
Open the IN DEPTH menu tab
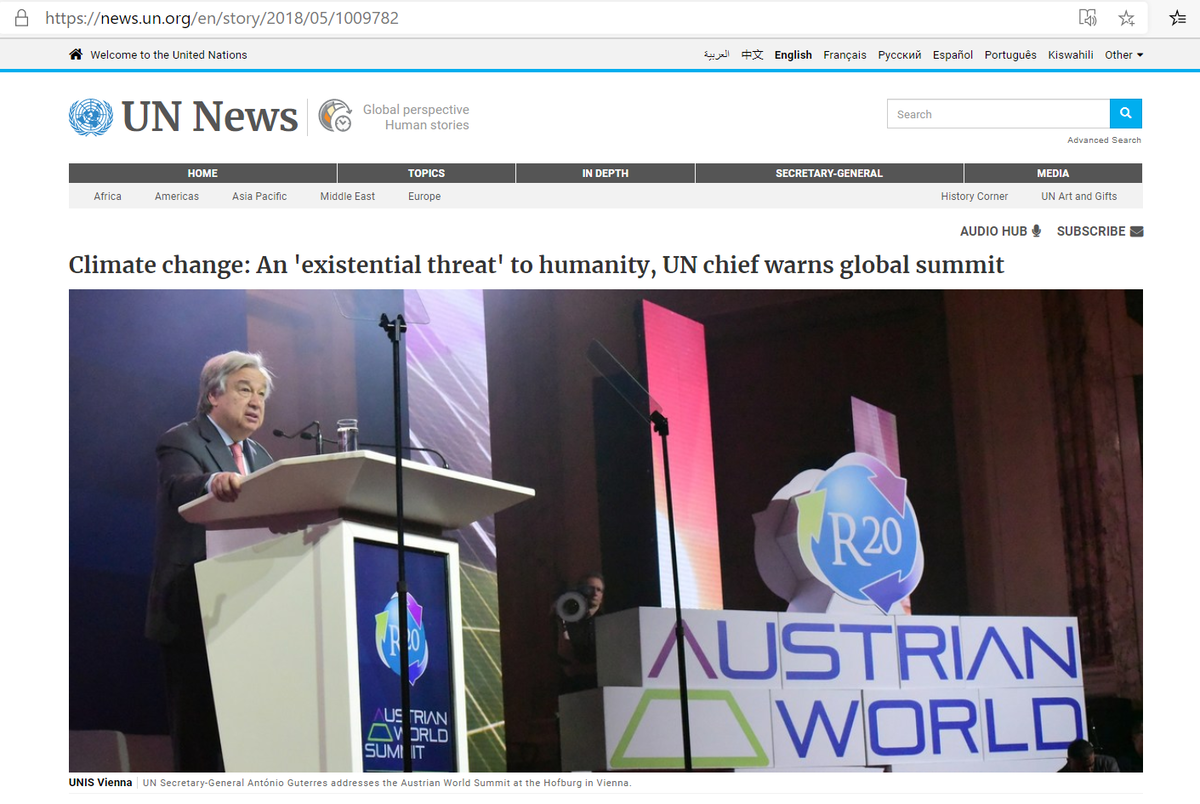pyautogui.click(x=605, y=173)
